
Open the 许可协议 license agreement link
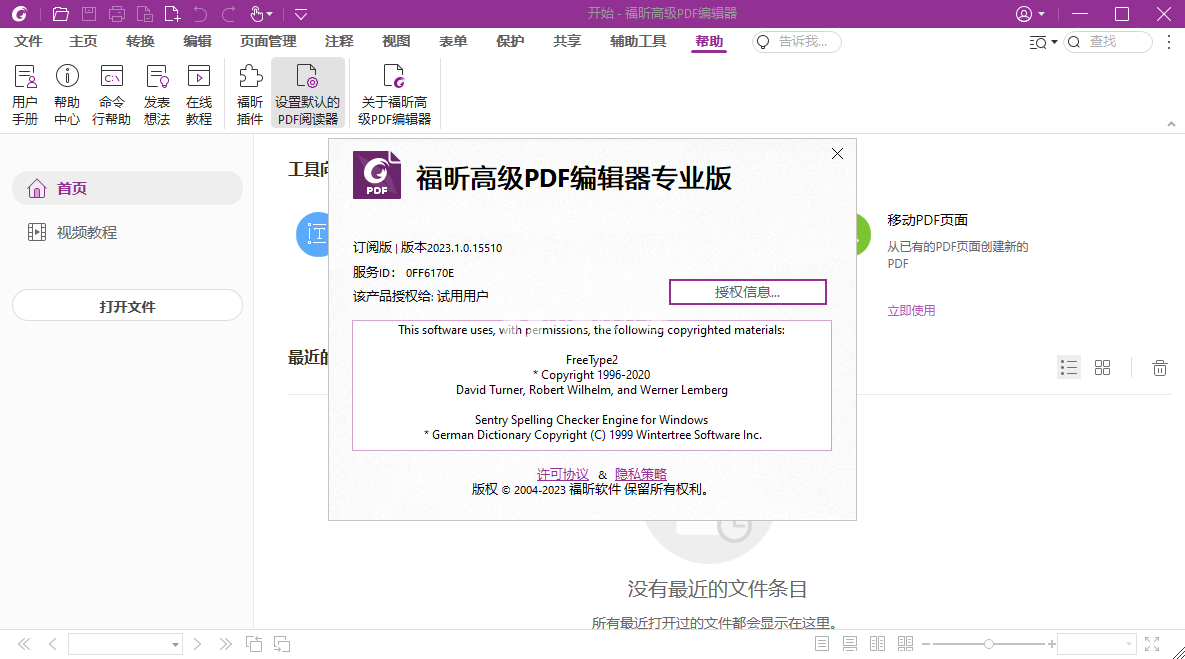pos(562,475)
